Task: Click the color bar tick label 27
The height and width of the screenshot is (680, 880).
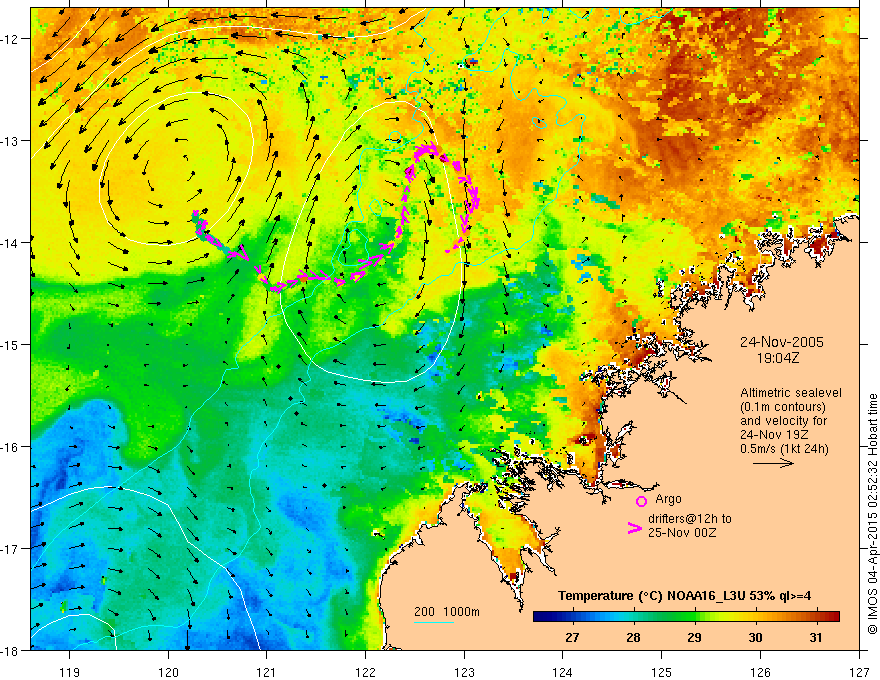Action: click(572, 637)
